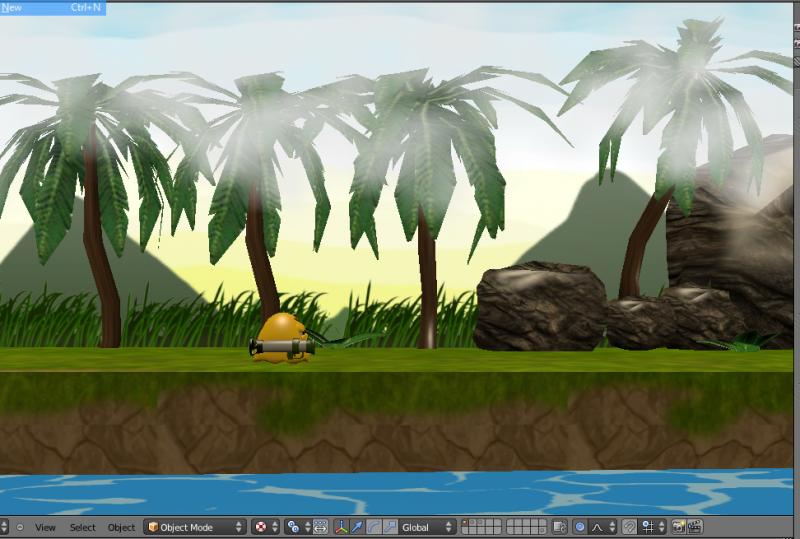
Task: Select layer 20 in second layer block
Action: coord(542,531)
